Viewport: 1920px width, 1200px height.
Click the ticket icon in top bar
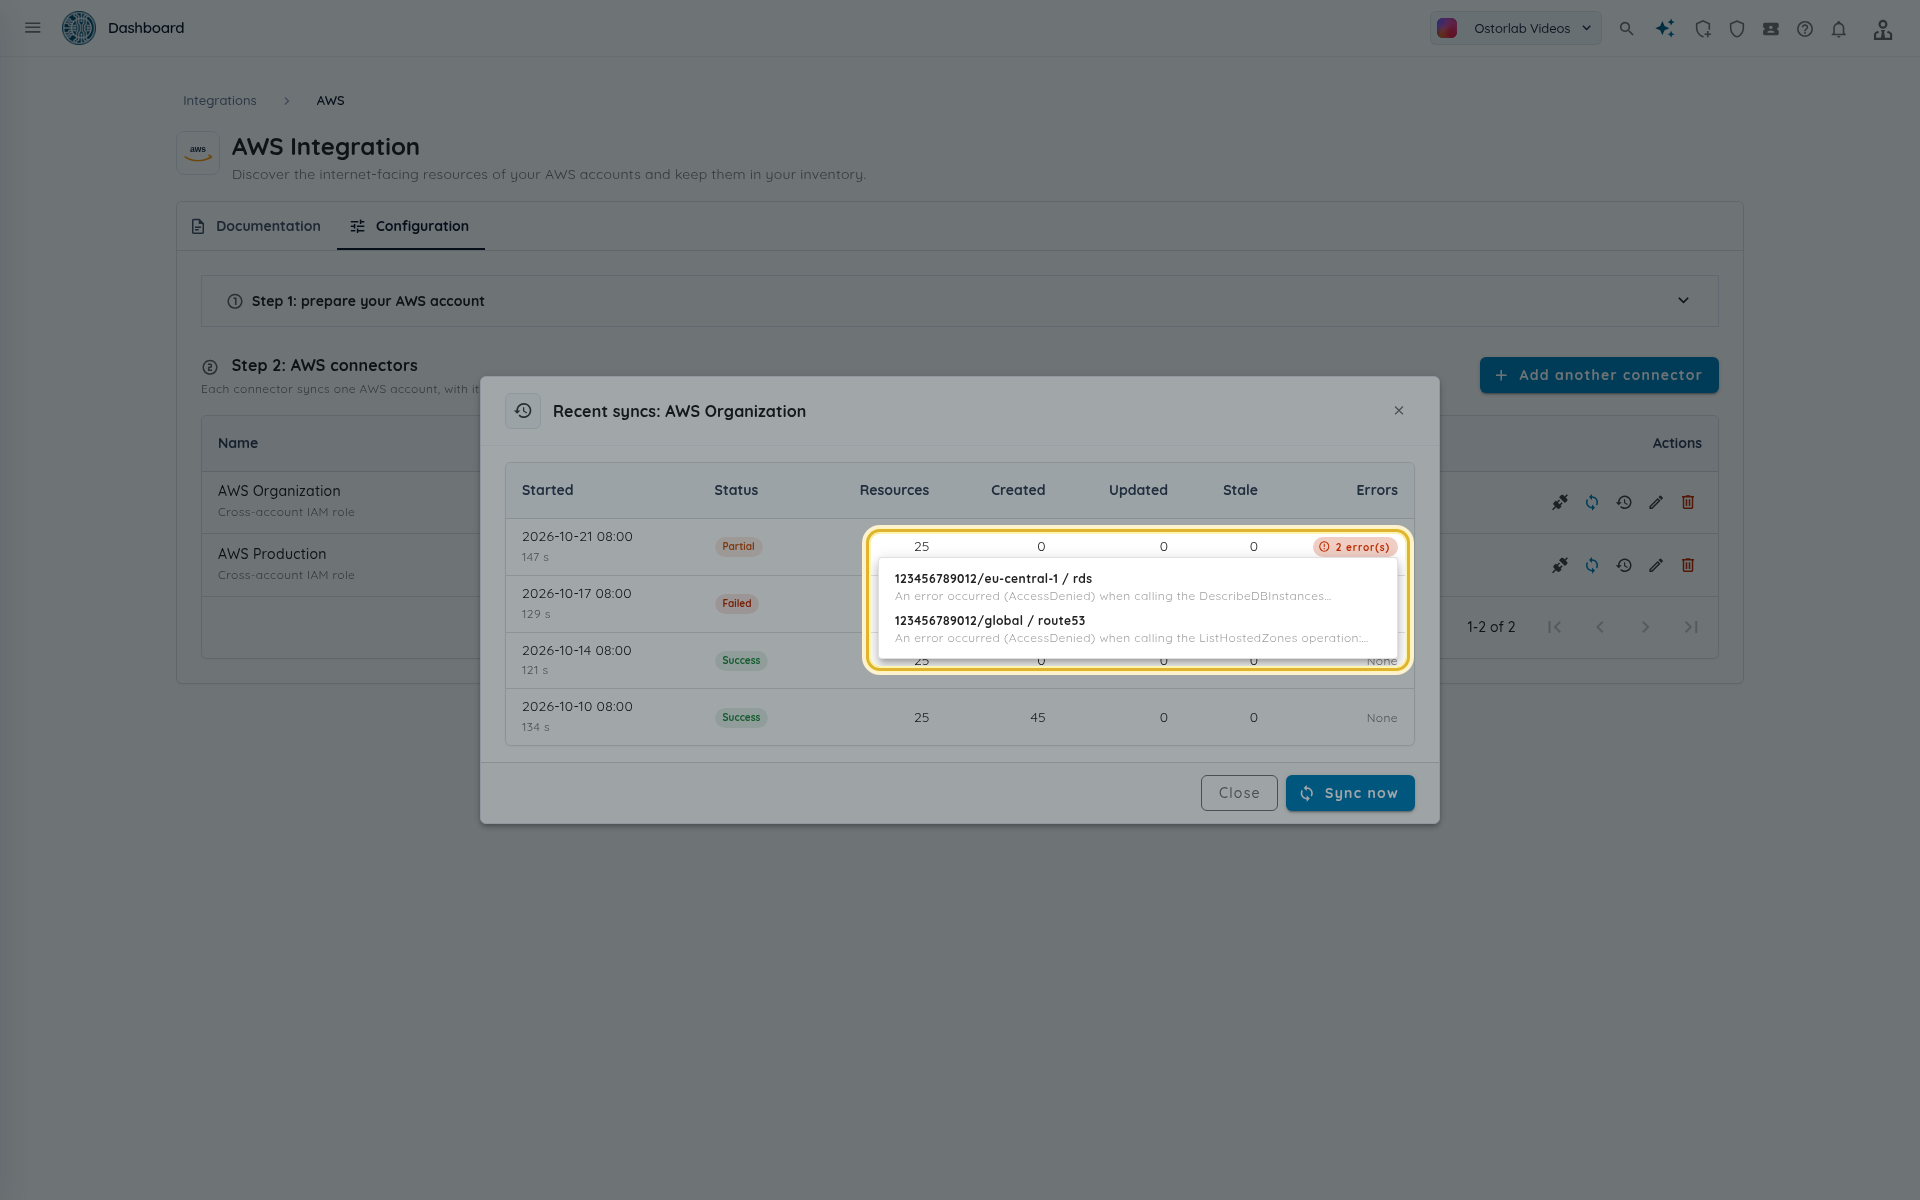pos(1771,29)
